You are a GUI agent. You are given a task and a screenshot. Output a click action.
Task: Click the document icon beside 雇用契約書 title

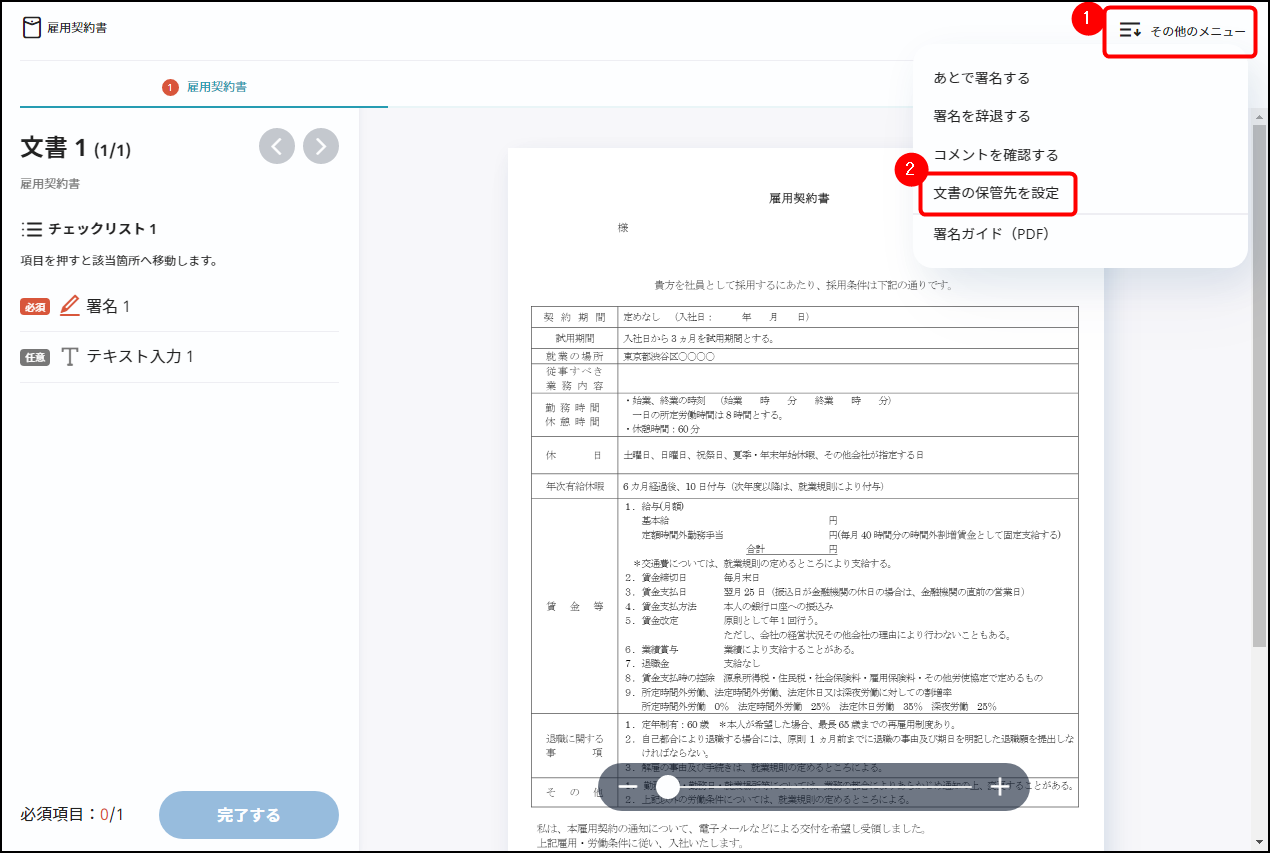pyautogui.click(x=32, y=27)
